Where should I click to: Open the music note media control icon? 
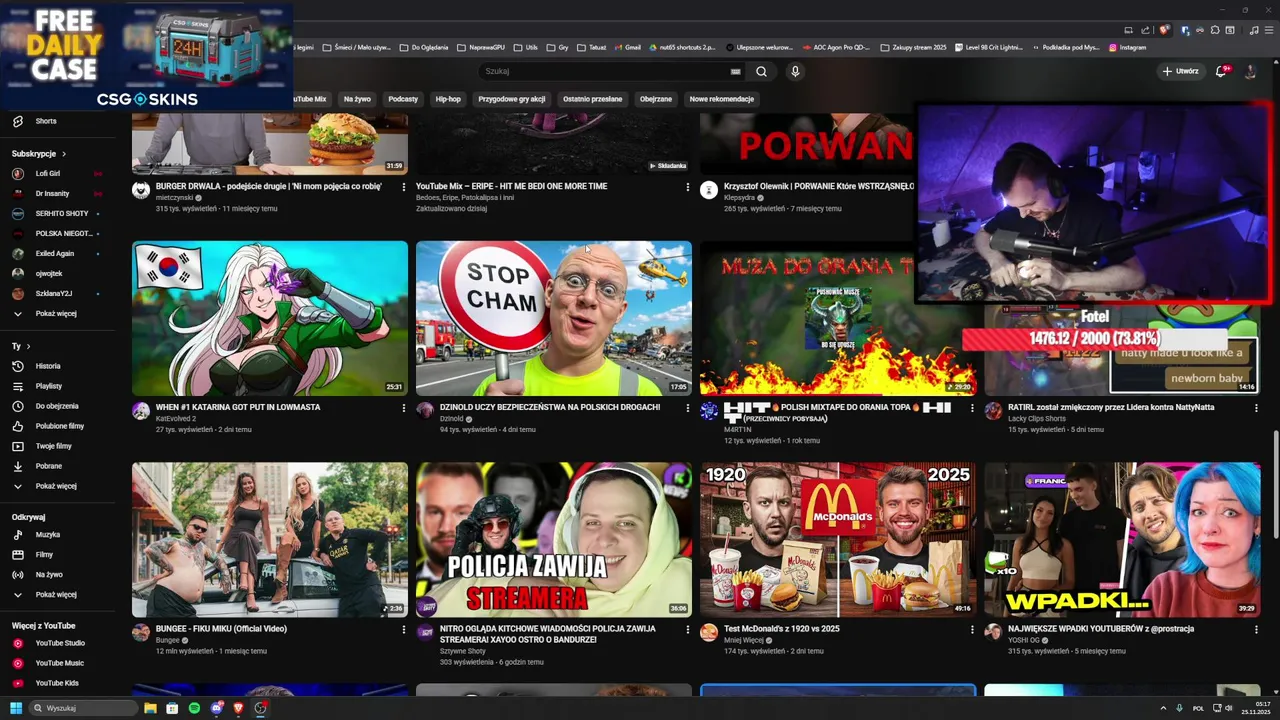click(x=1254, y=30)
